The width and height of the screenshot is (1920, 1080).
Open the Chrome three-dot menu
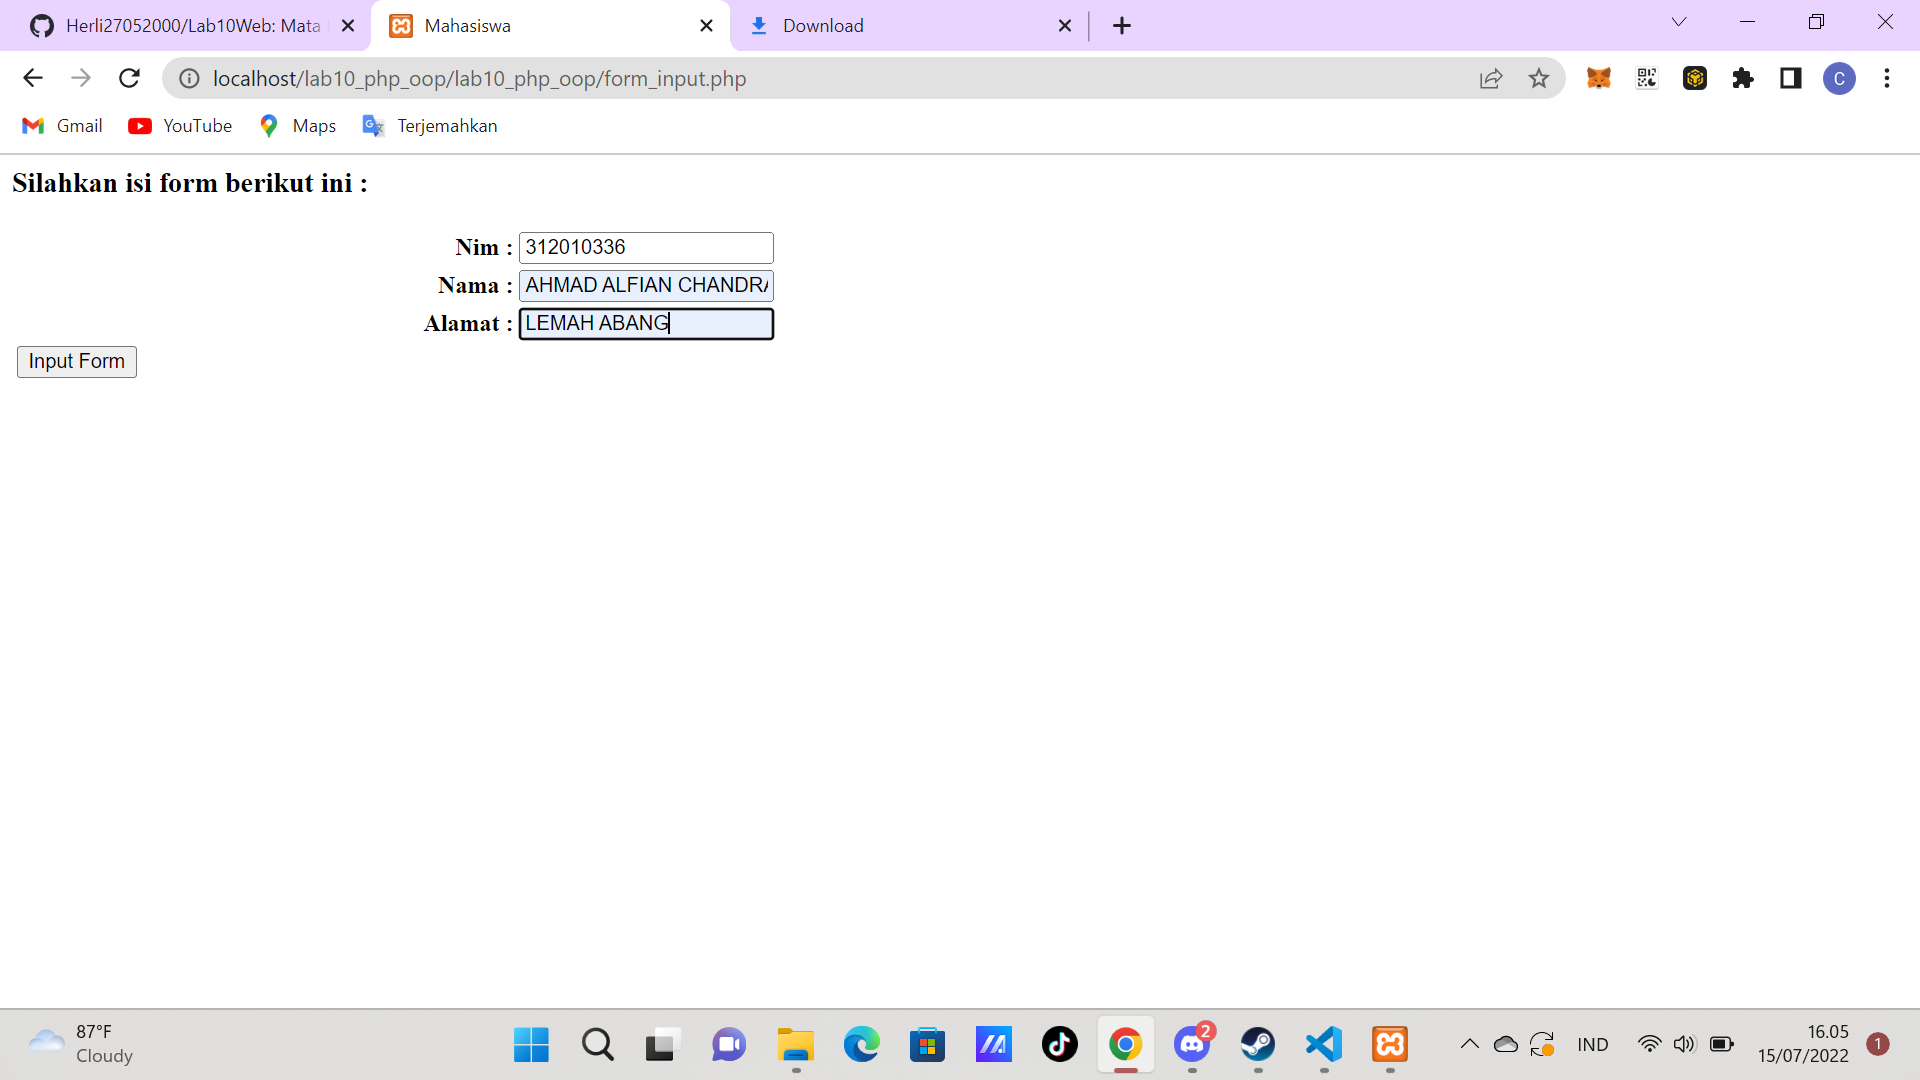(1887, 78)
